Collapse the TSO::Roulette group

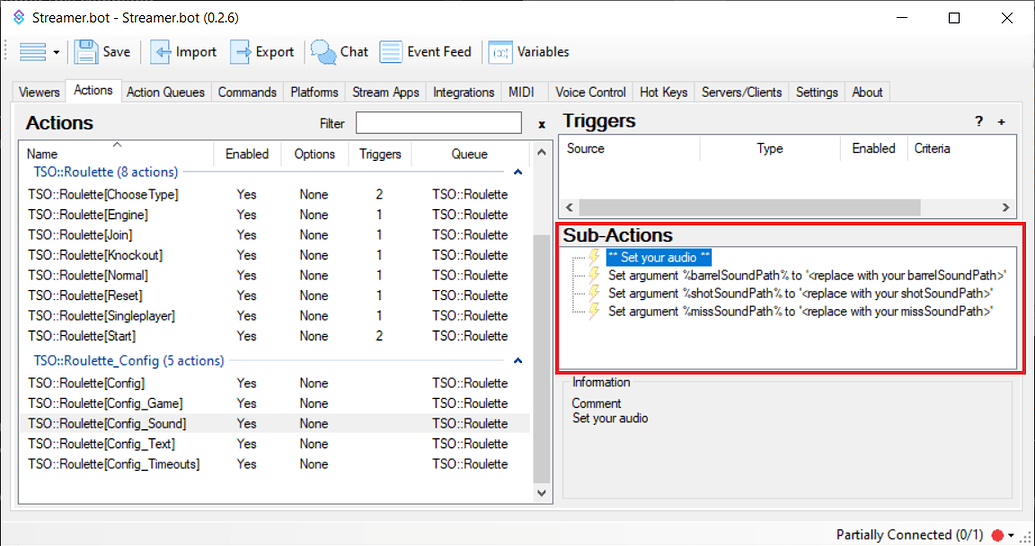point(518,172)
